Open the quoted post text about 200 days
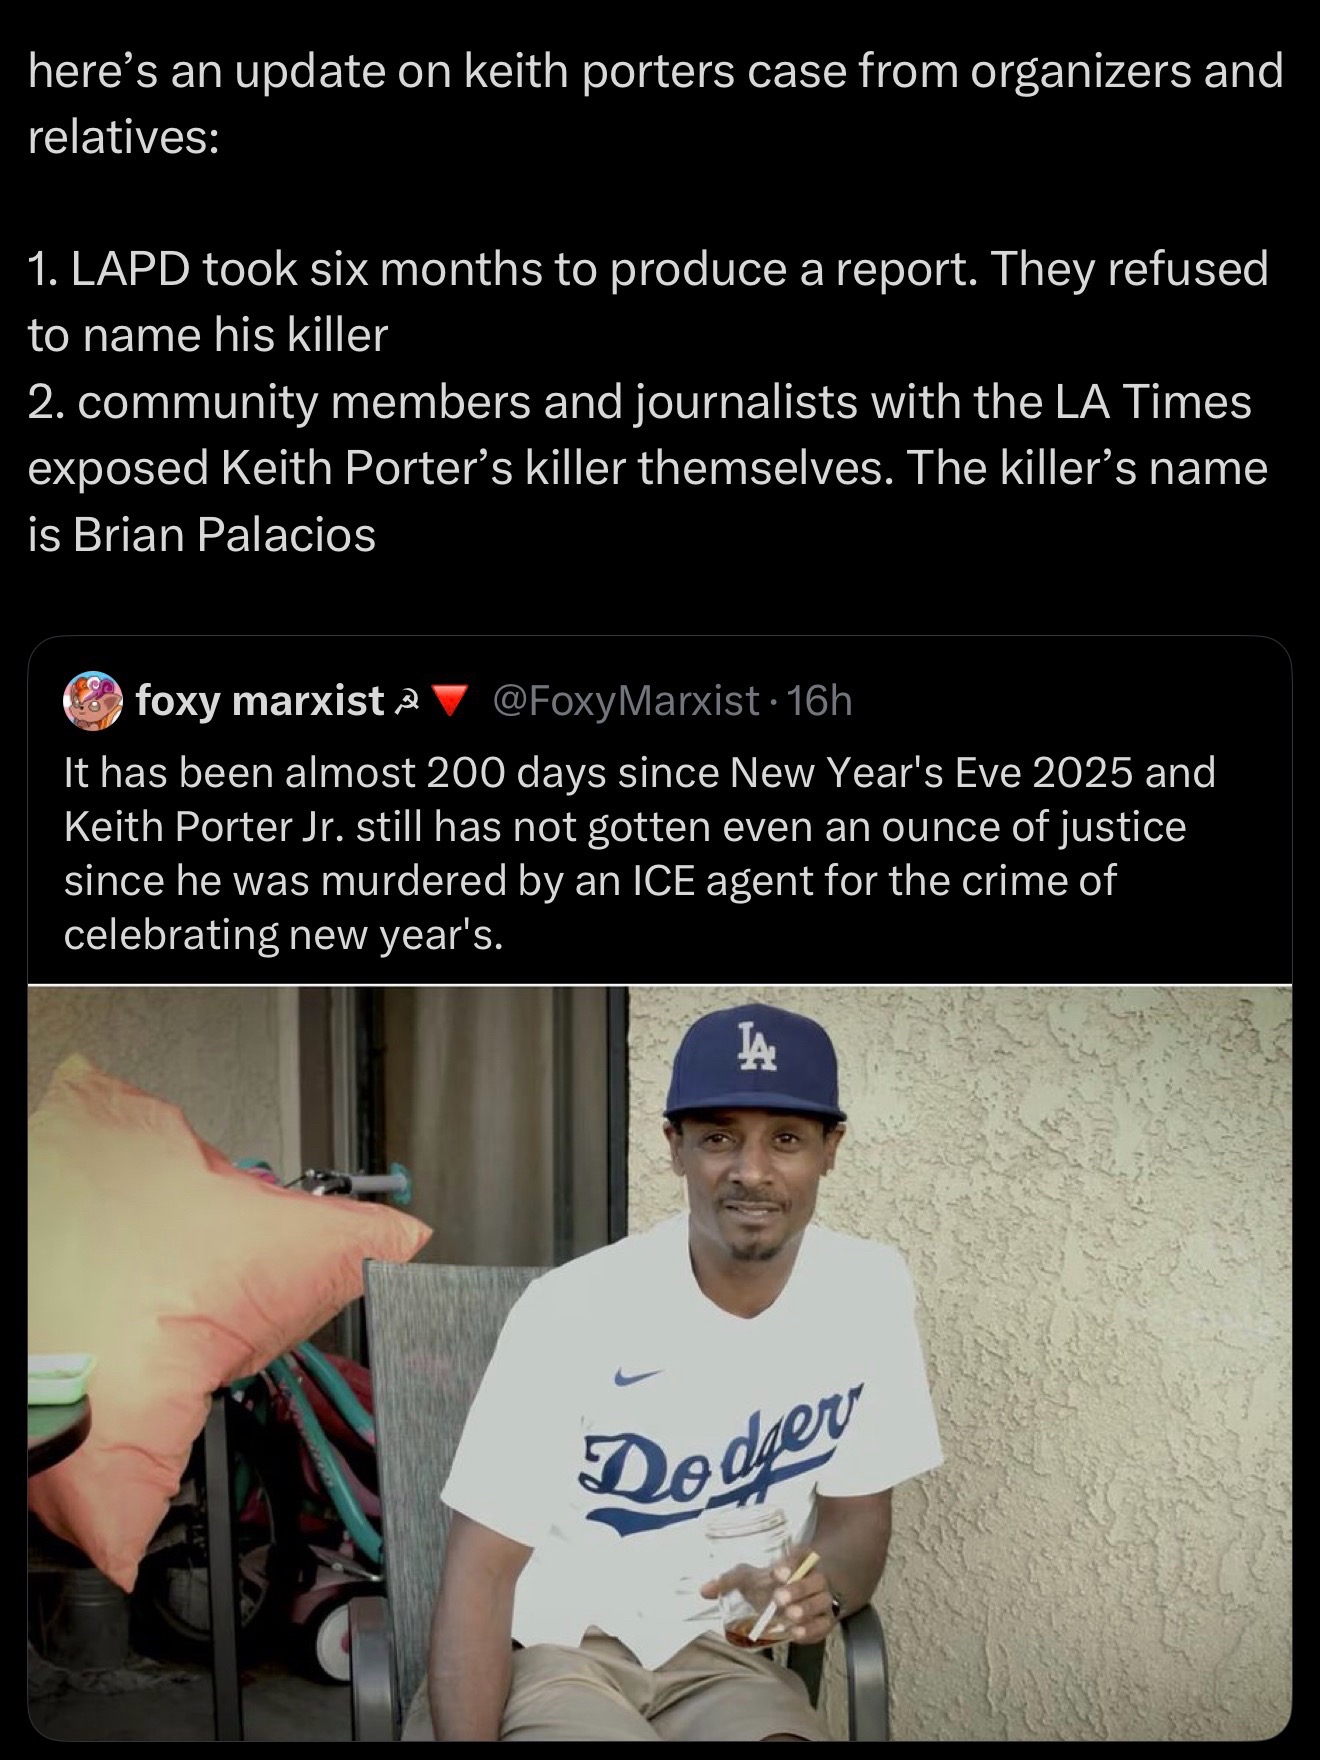The width and height of the screenshot is (1320, 1760). (640, 853)
